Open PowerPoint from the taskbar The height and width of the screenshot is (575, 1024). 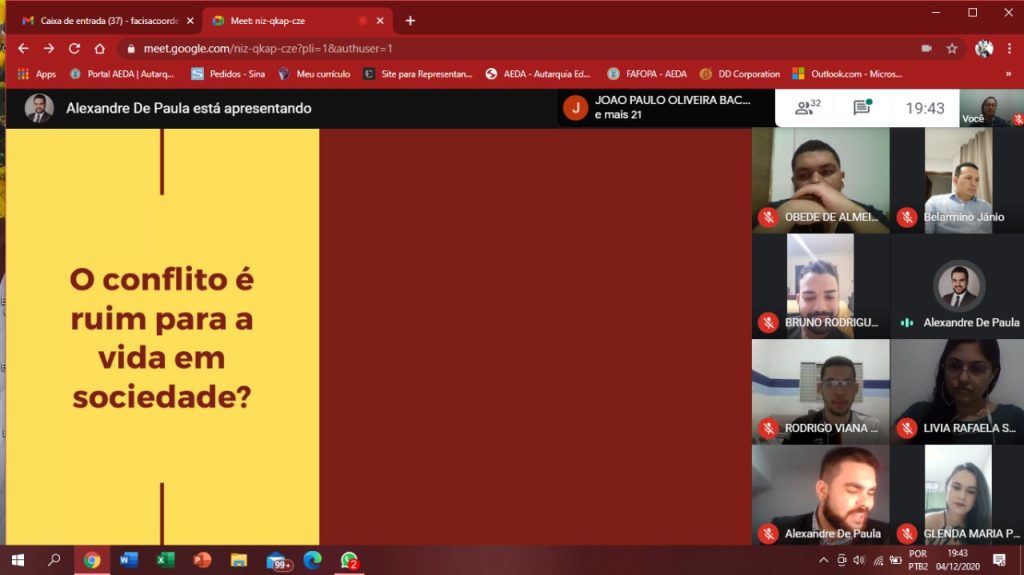[202, 560]
